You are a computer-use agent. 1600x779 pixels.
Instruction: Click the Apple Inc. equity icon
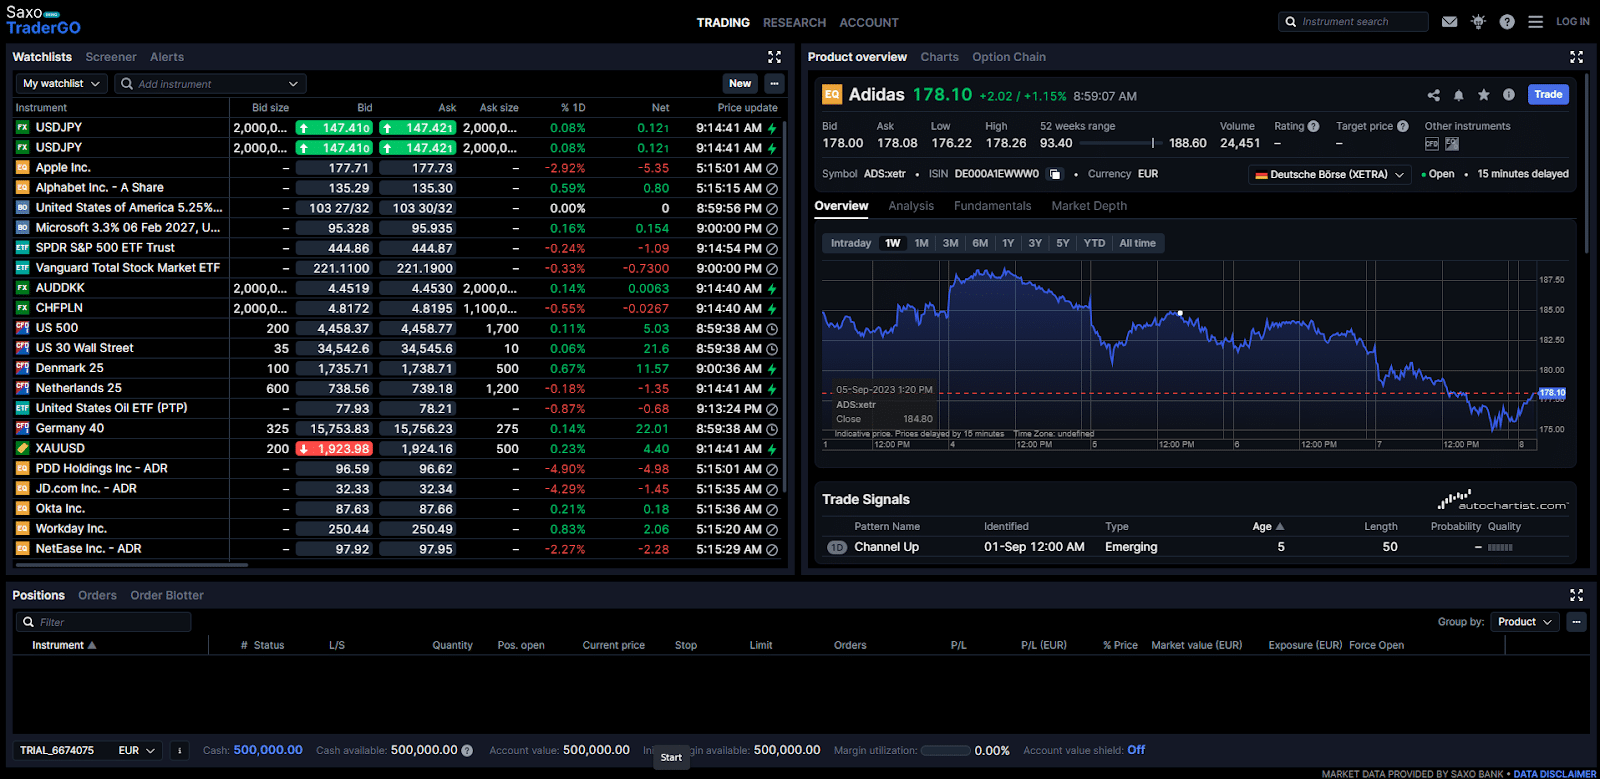(x=22, y=168)
